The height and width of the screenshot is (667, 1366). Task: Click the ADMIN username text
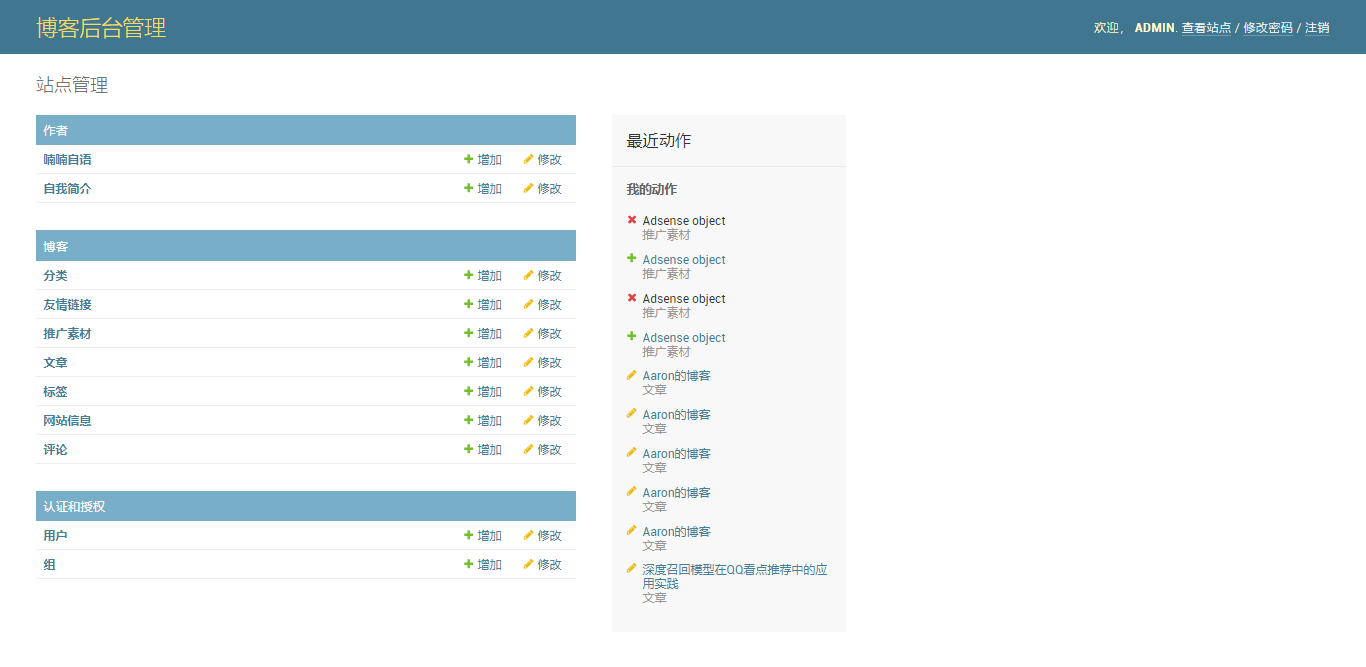point(1154,28)
